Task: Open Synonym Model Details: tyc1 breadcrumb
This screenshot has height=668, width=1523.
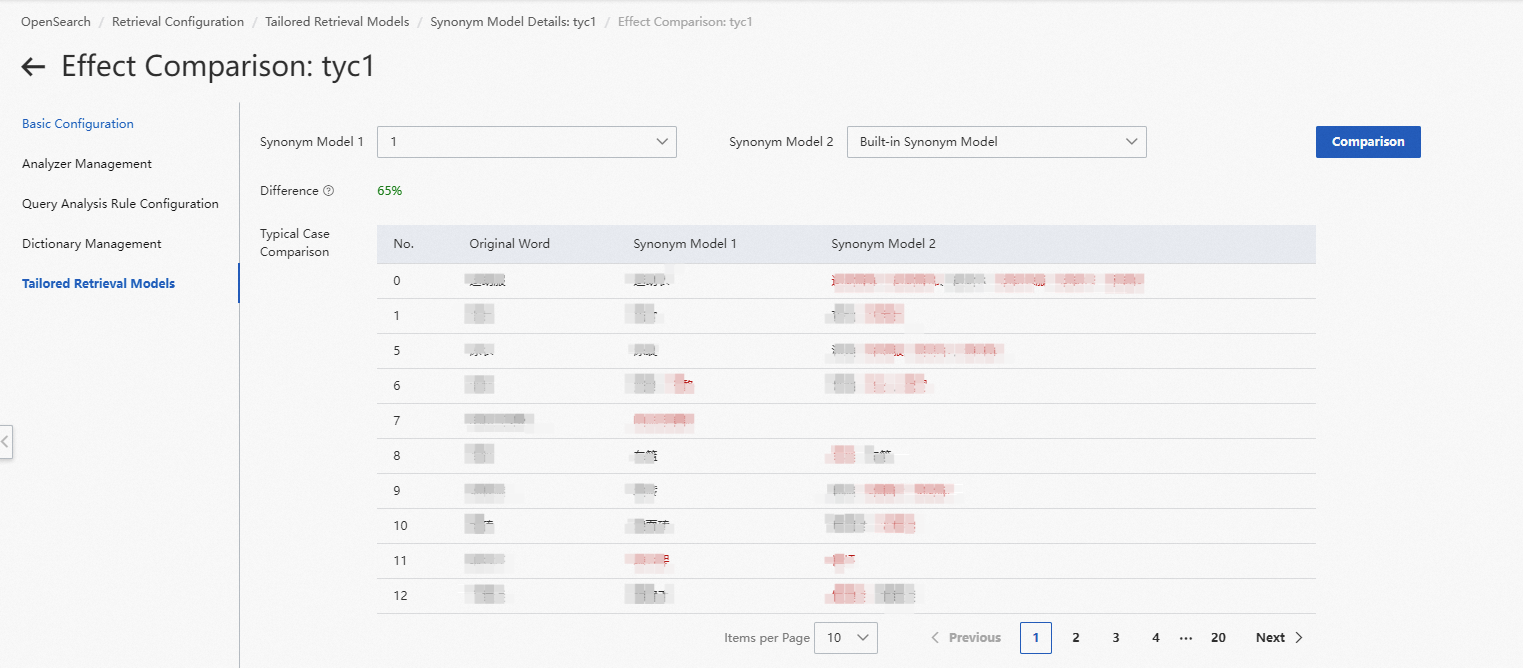Action: click(x=513, y=22)
